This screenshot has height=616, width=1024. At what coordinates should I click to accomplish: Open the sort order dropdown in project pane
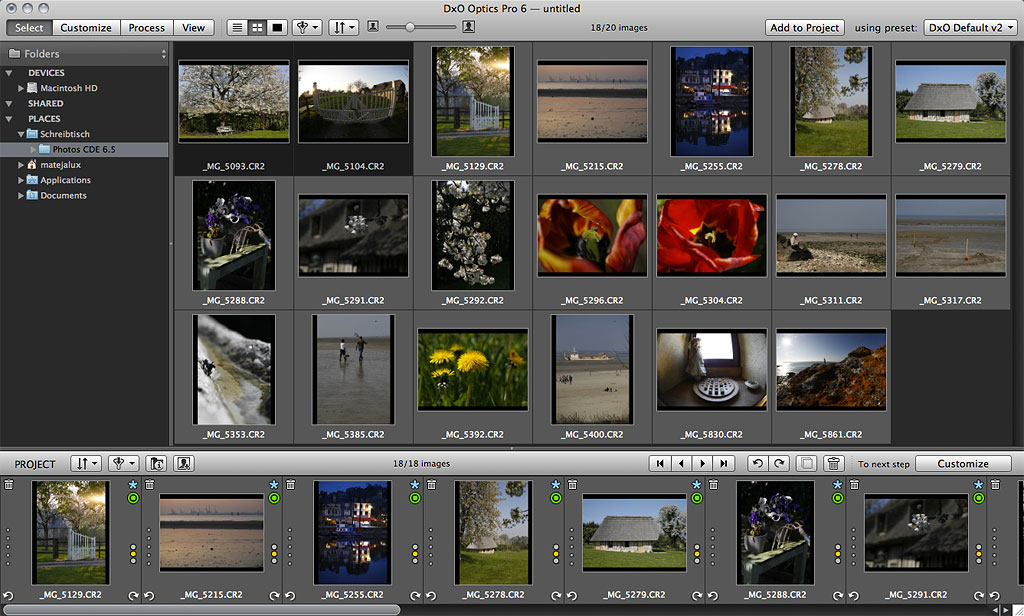pos(86,464)
